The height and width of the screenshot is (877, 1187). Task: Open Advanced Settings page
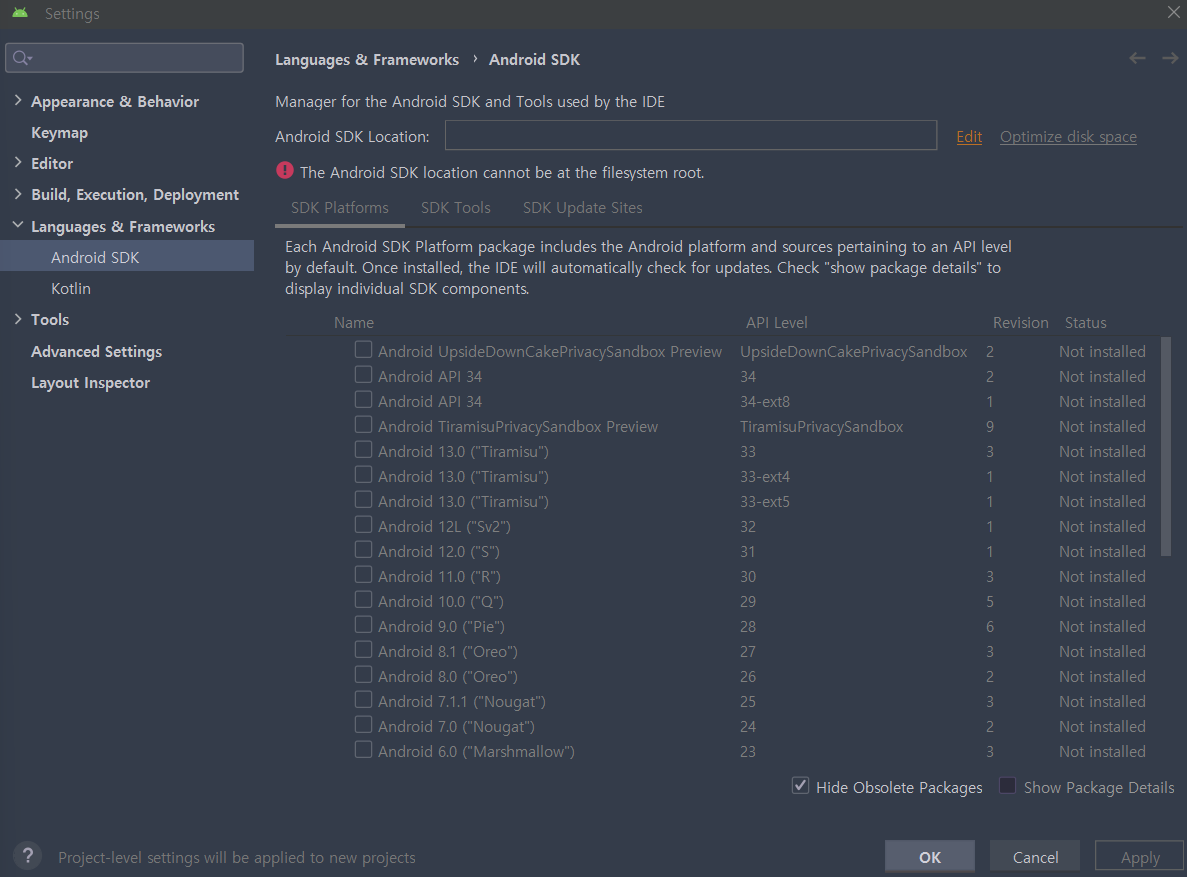(x=96, y=351)
